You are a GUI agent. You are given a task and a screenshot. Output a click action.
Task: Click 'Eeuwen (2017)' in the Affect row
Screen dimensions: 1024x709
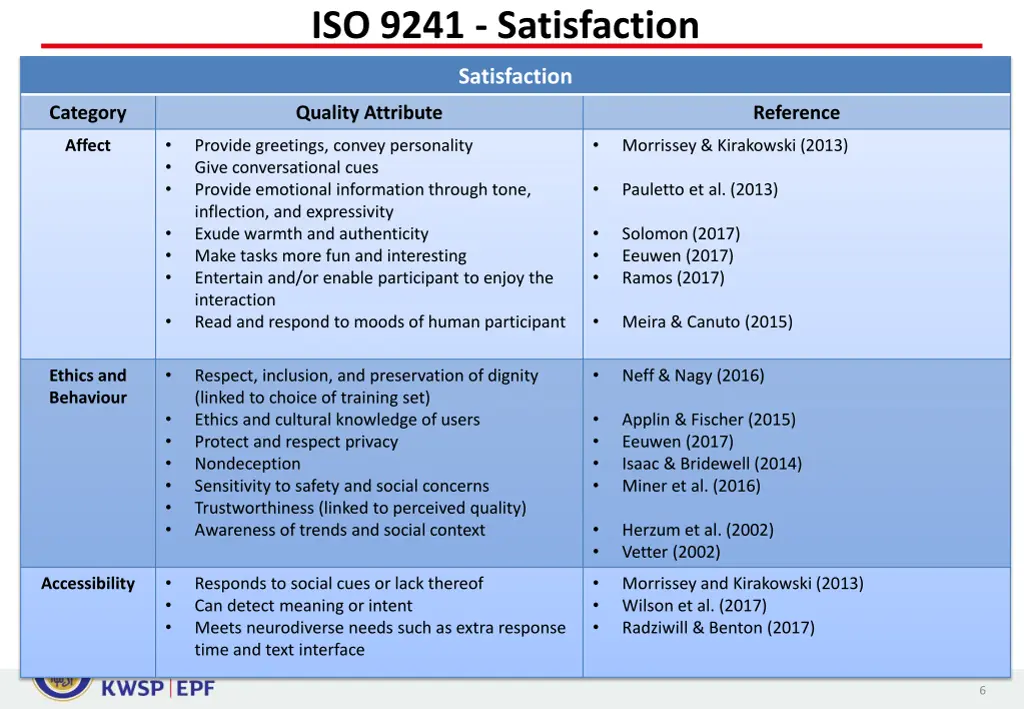pyautogui.click(x=677, y=255)
